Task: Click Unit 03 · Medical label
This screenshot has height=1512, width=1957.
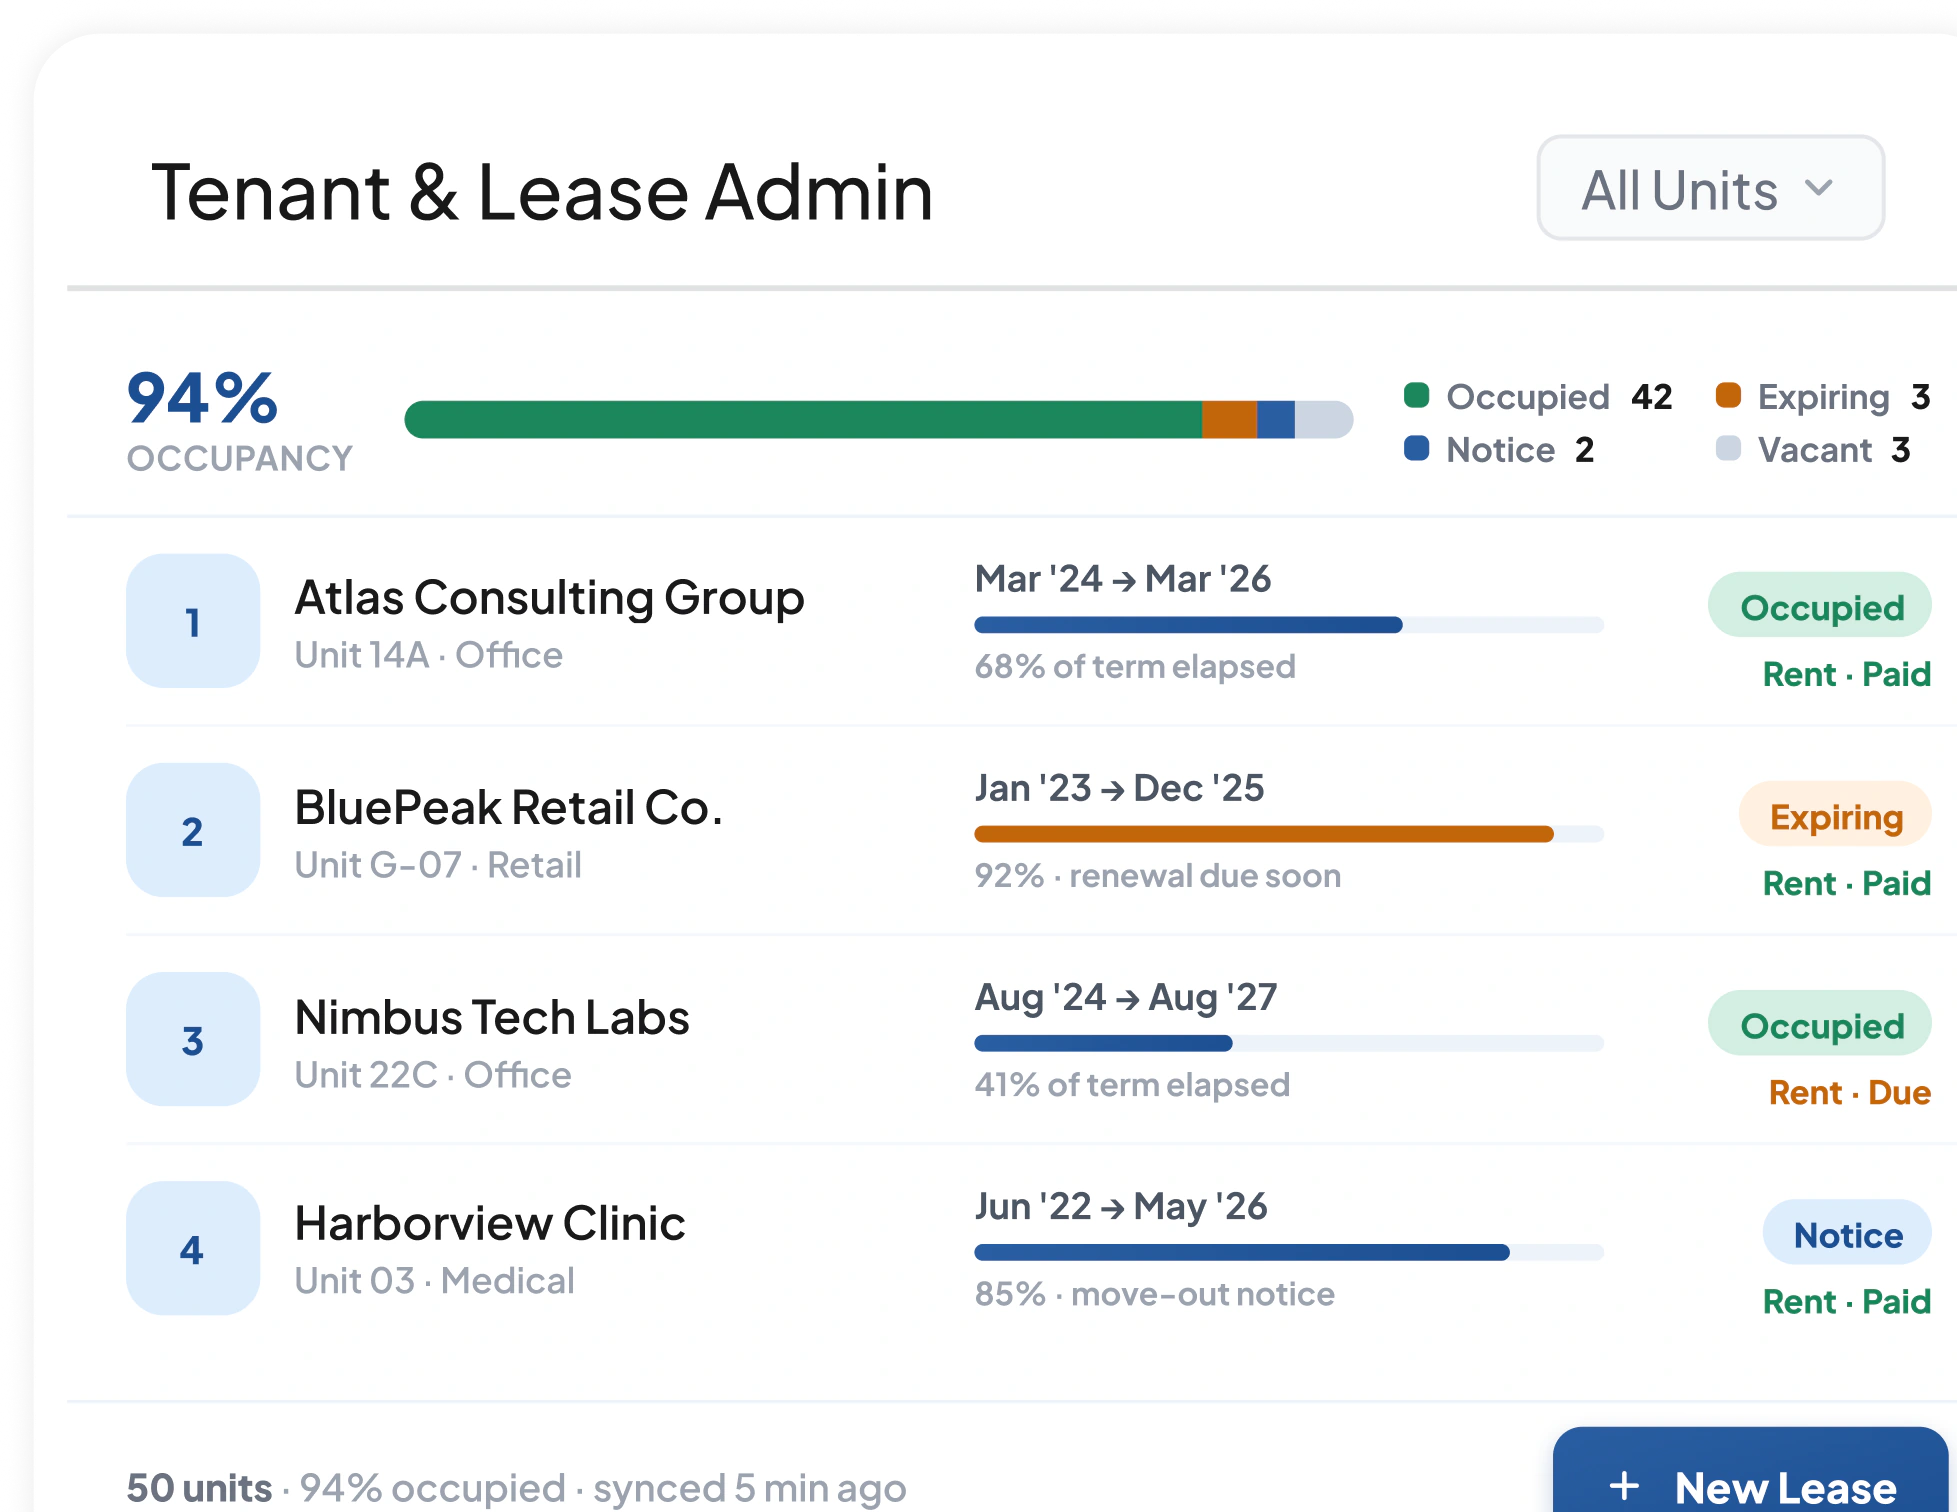Action: (x=435, y=1280)
